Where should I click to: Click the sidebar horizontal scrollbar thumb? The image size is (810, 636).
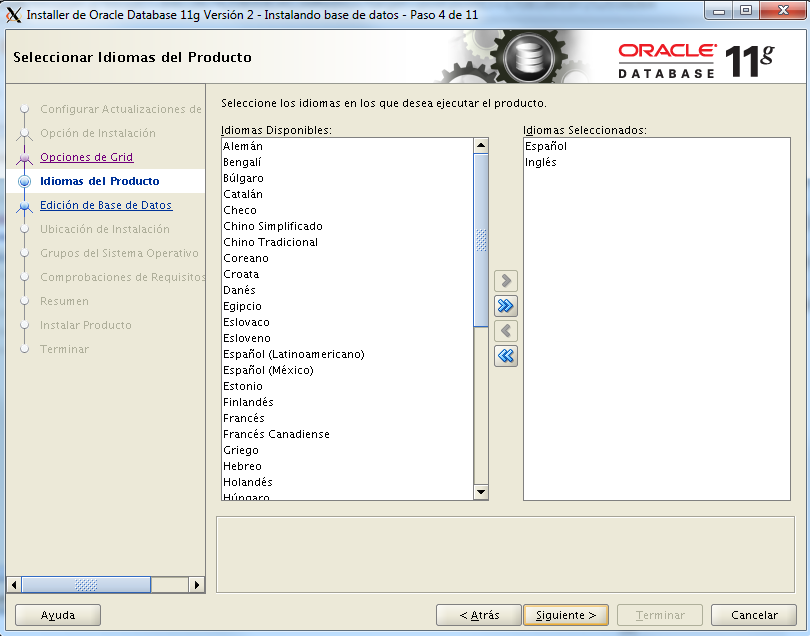(86, 585)
